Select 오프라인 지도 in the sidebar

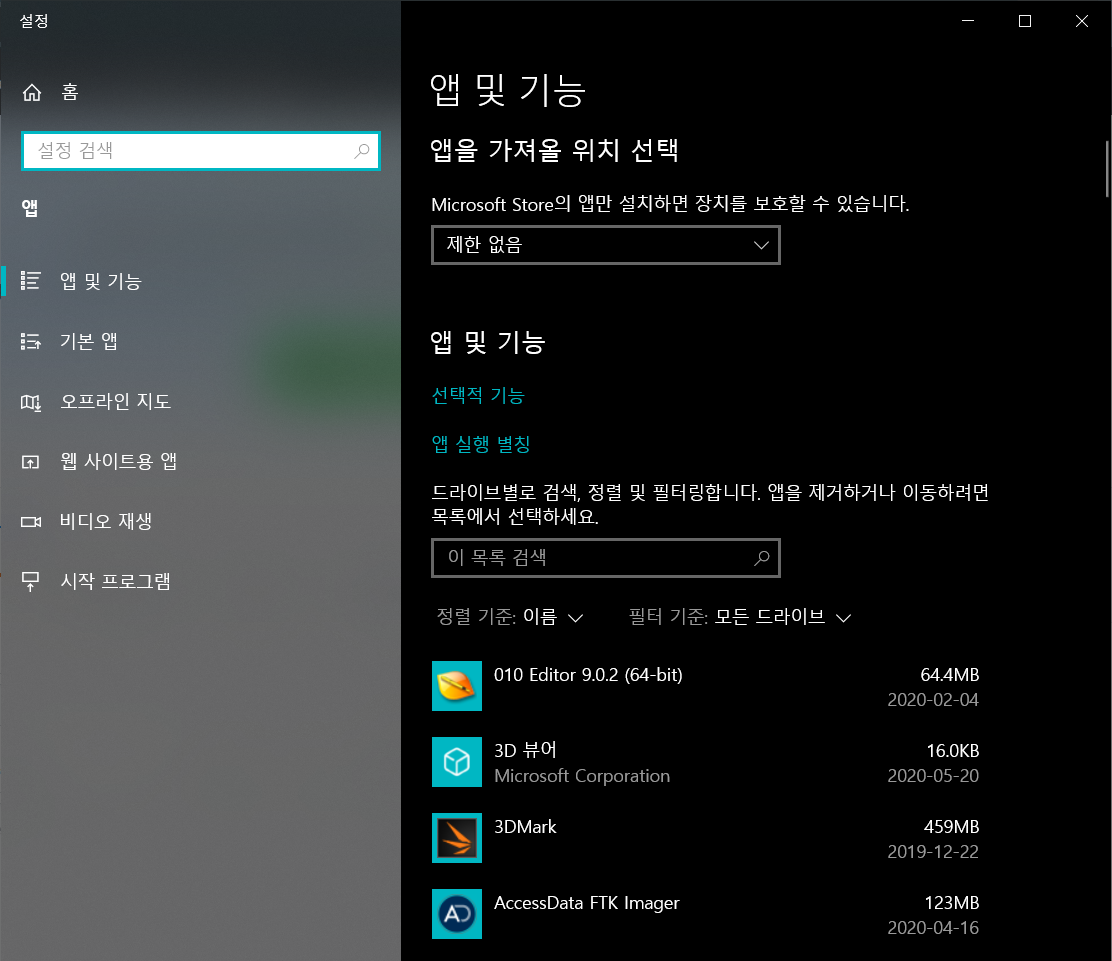tap(201, 401)
